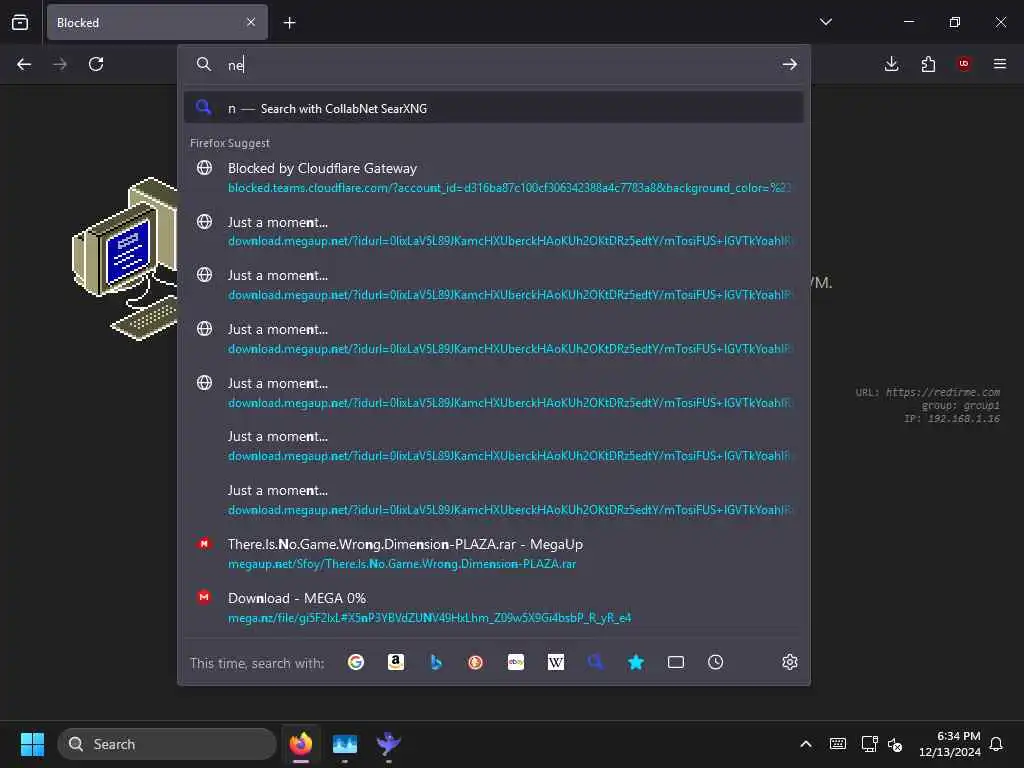The height and width of the screenshot is (768, 1024).
Task: Select Search with CollabNet SearXNG suggestion
Action: pyautogui.click(x=494, y=108)
